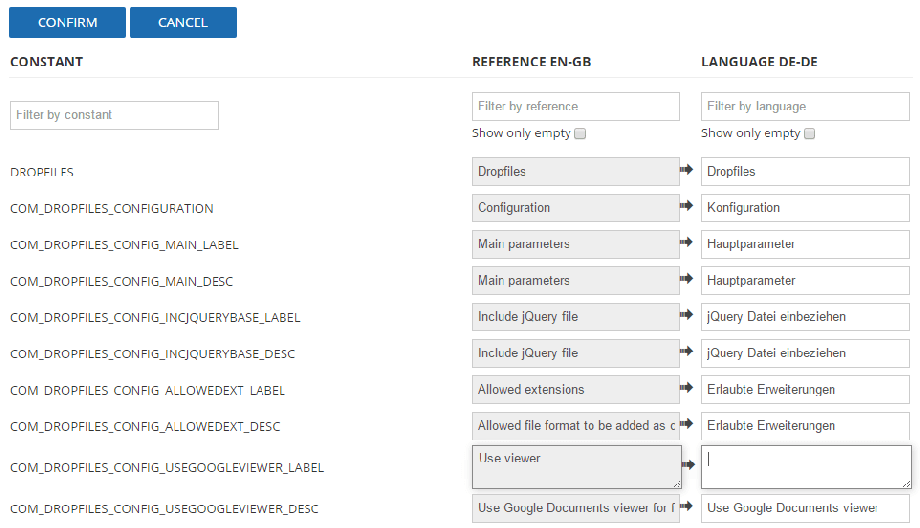
Task: Edit the Konfiguration translation field
Action: click(804, 208)
